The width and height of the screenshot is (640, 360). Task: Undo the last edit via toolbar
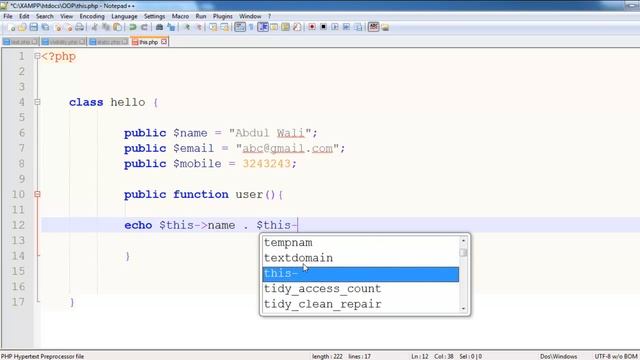pos(133,27)
